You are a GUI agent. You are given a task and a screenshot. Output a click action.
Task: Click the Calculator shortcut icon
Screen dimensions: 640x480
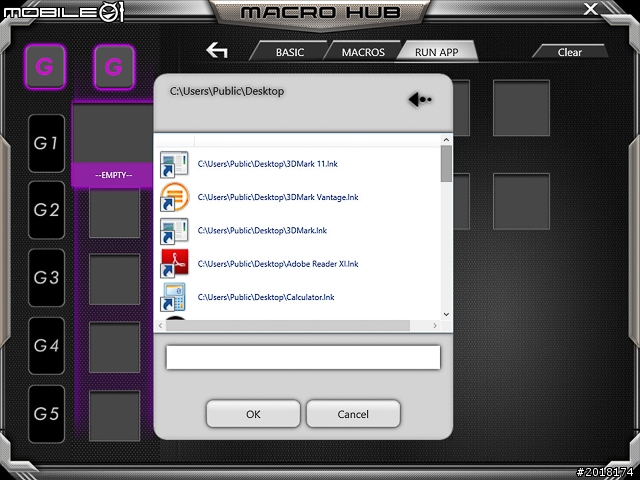(x=173, y=297)
